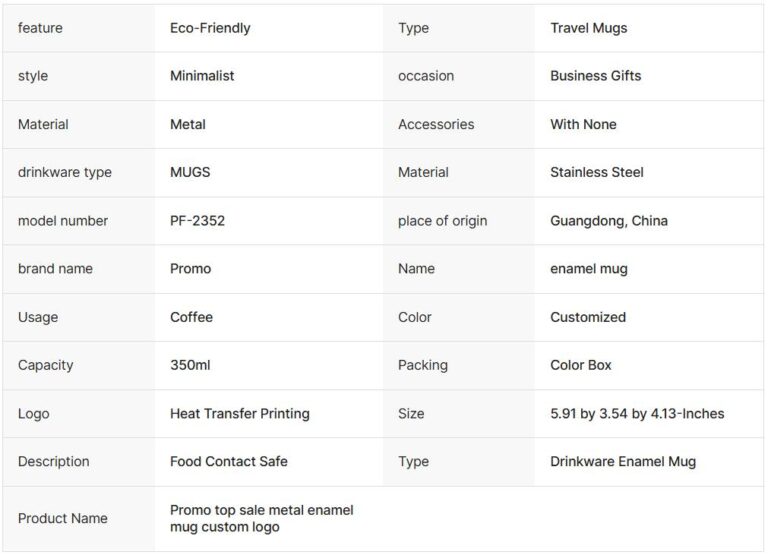The height and width of the screenshot is (555, 768).
Task: Click 'Drinkware Enamel Mug' type value
Action: click(623, 461)
